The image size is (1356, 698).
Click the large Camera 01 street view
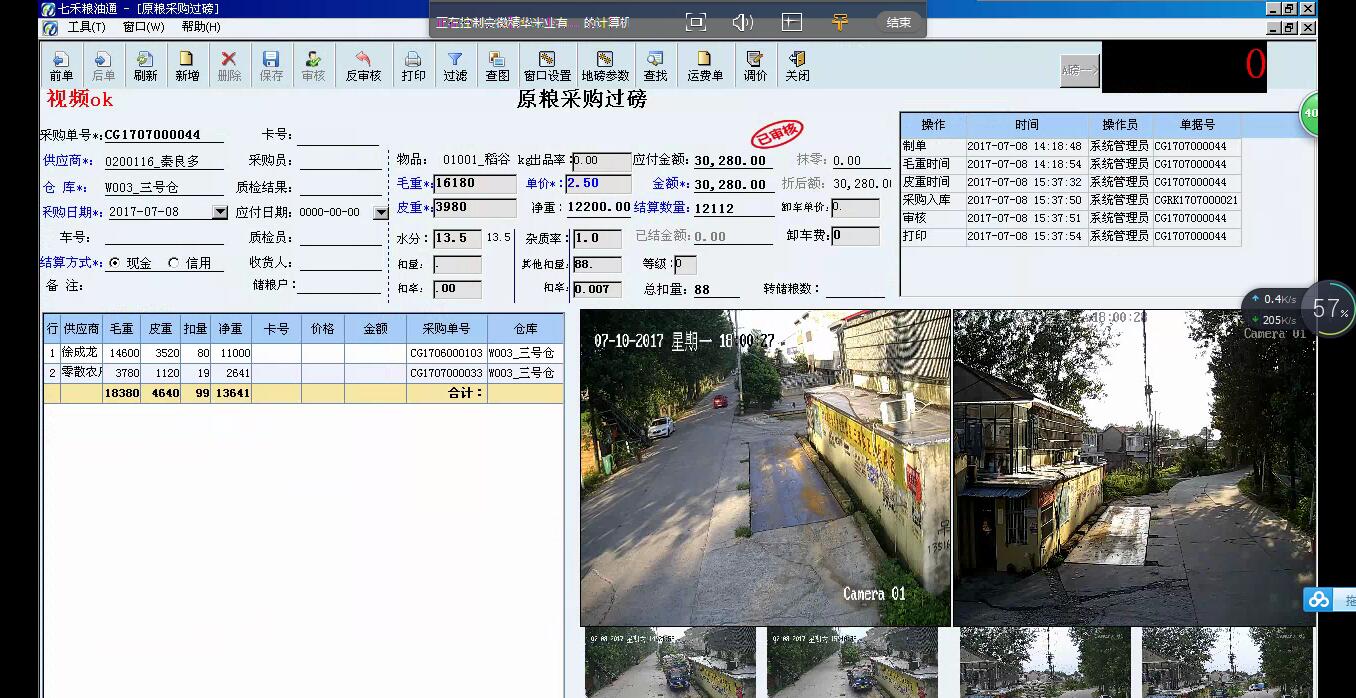tap(765, 467)
